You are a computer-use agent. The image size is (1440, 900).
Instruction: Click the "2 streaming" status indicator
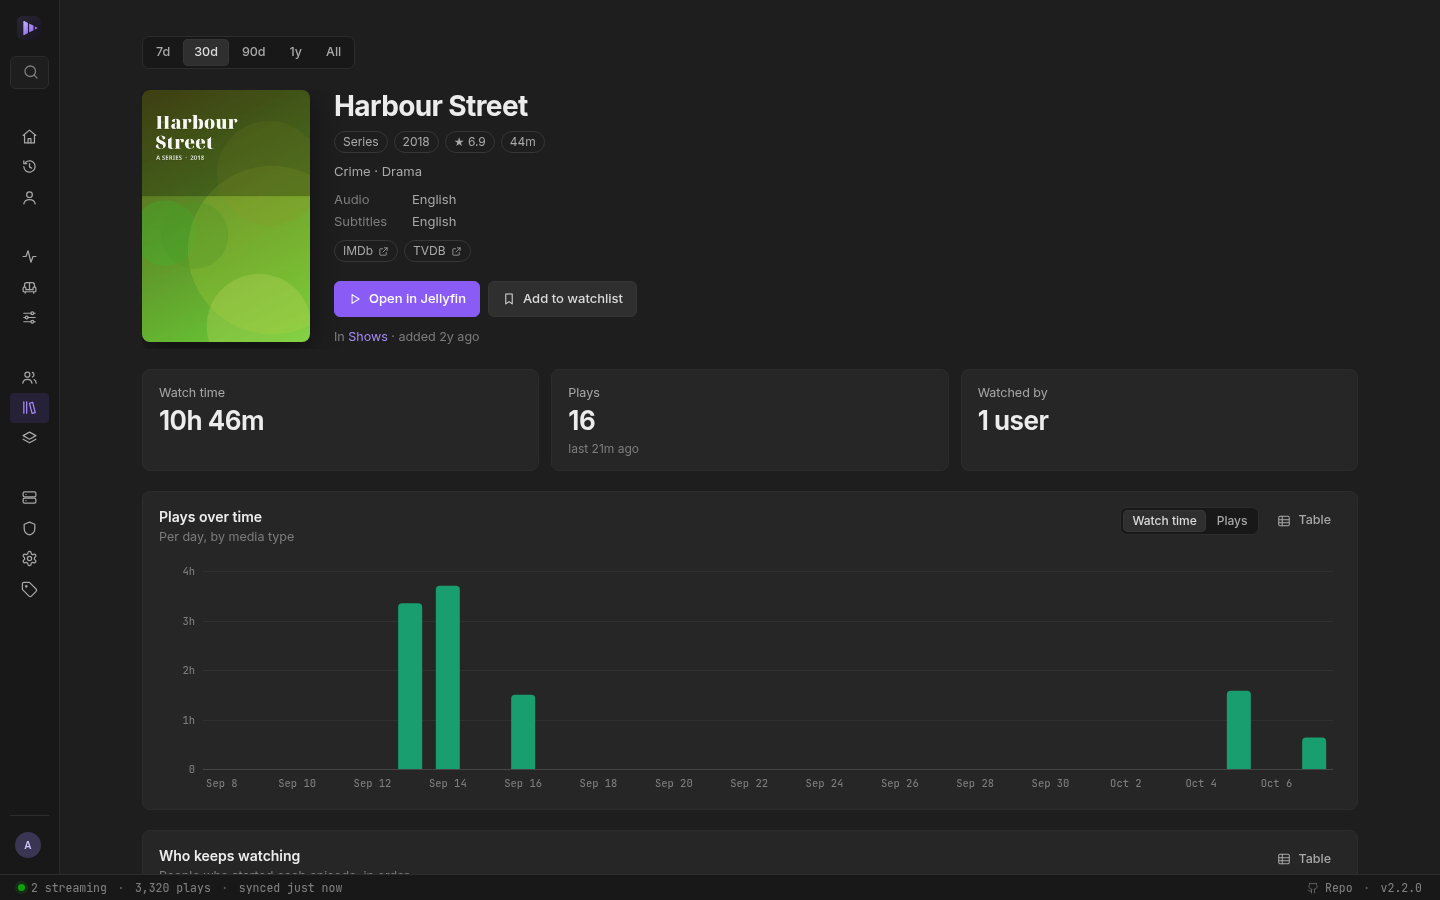coord(62,888)
